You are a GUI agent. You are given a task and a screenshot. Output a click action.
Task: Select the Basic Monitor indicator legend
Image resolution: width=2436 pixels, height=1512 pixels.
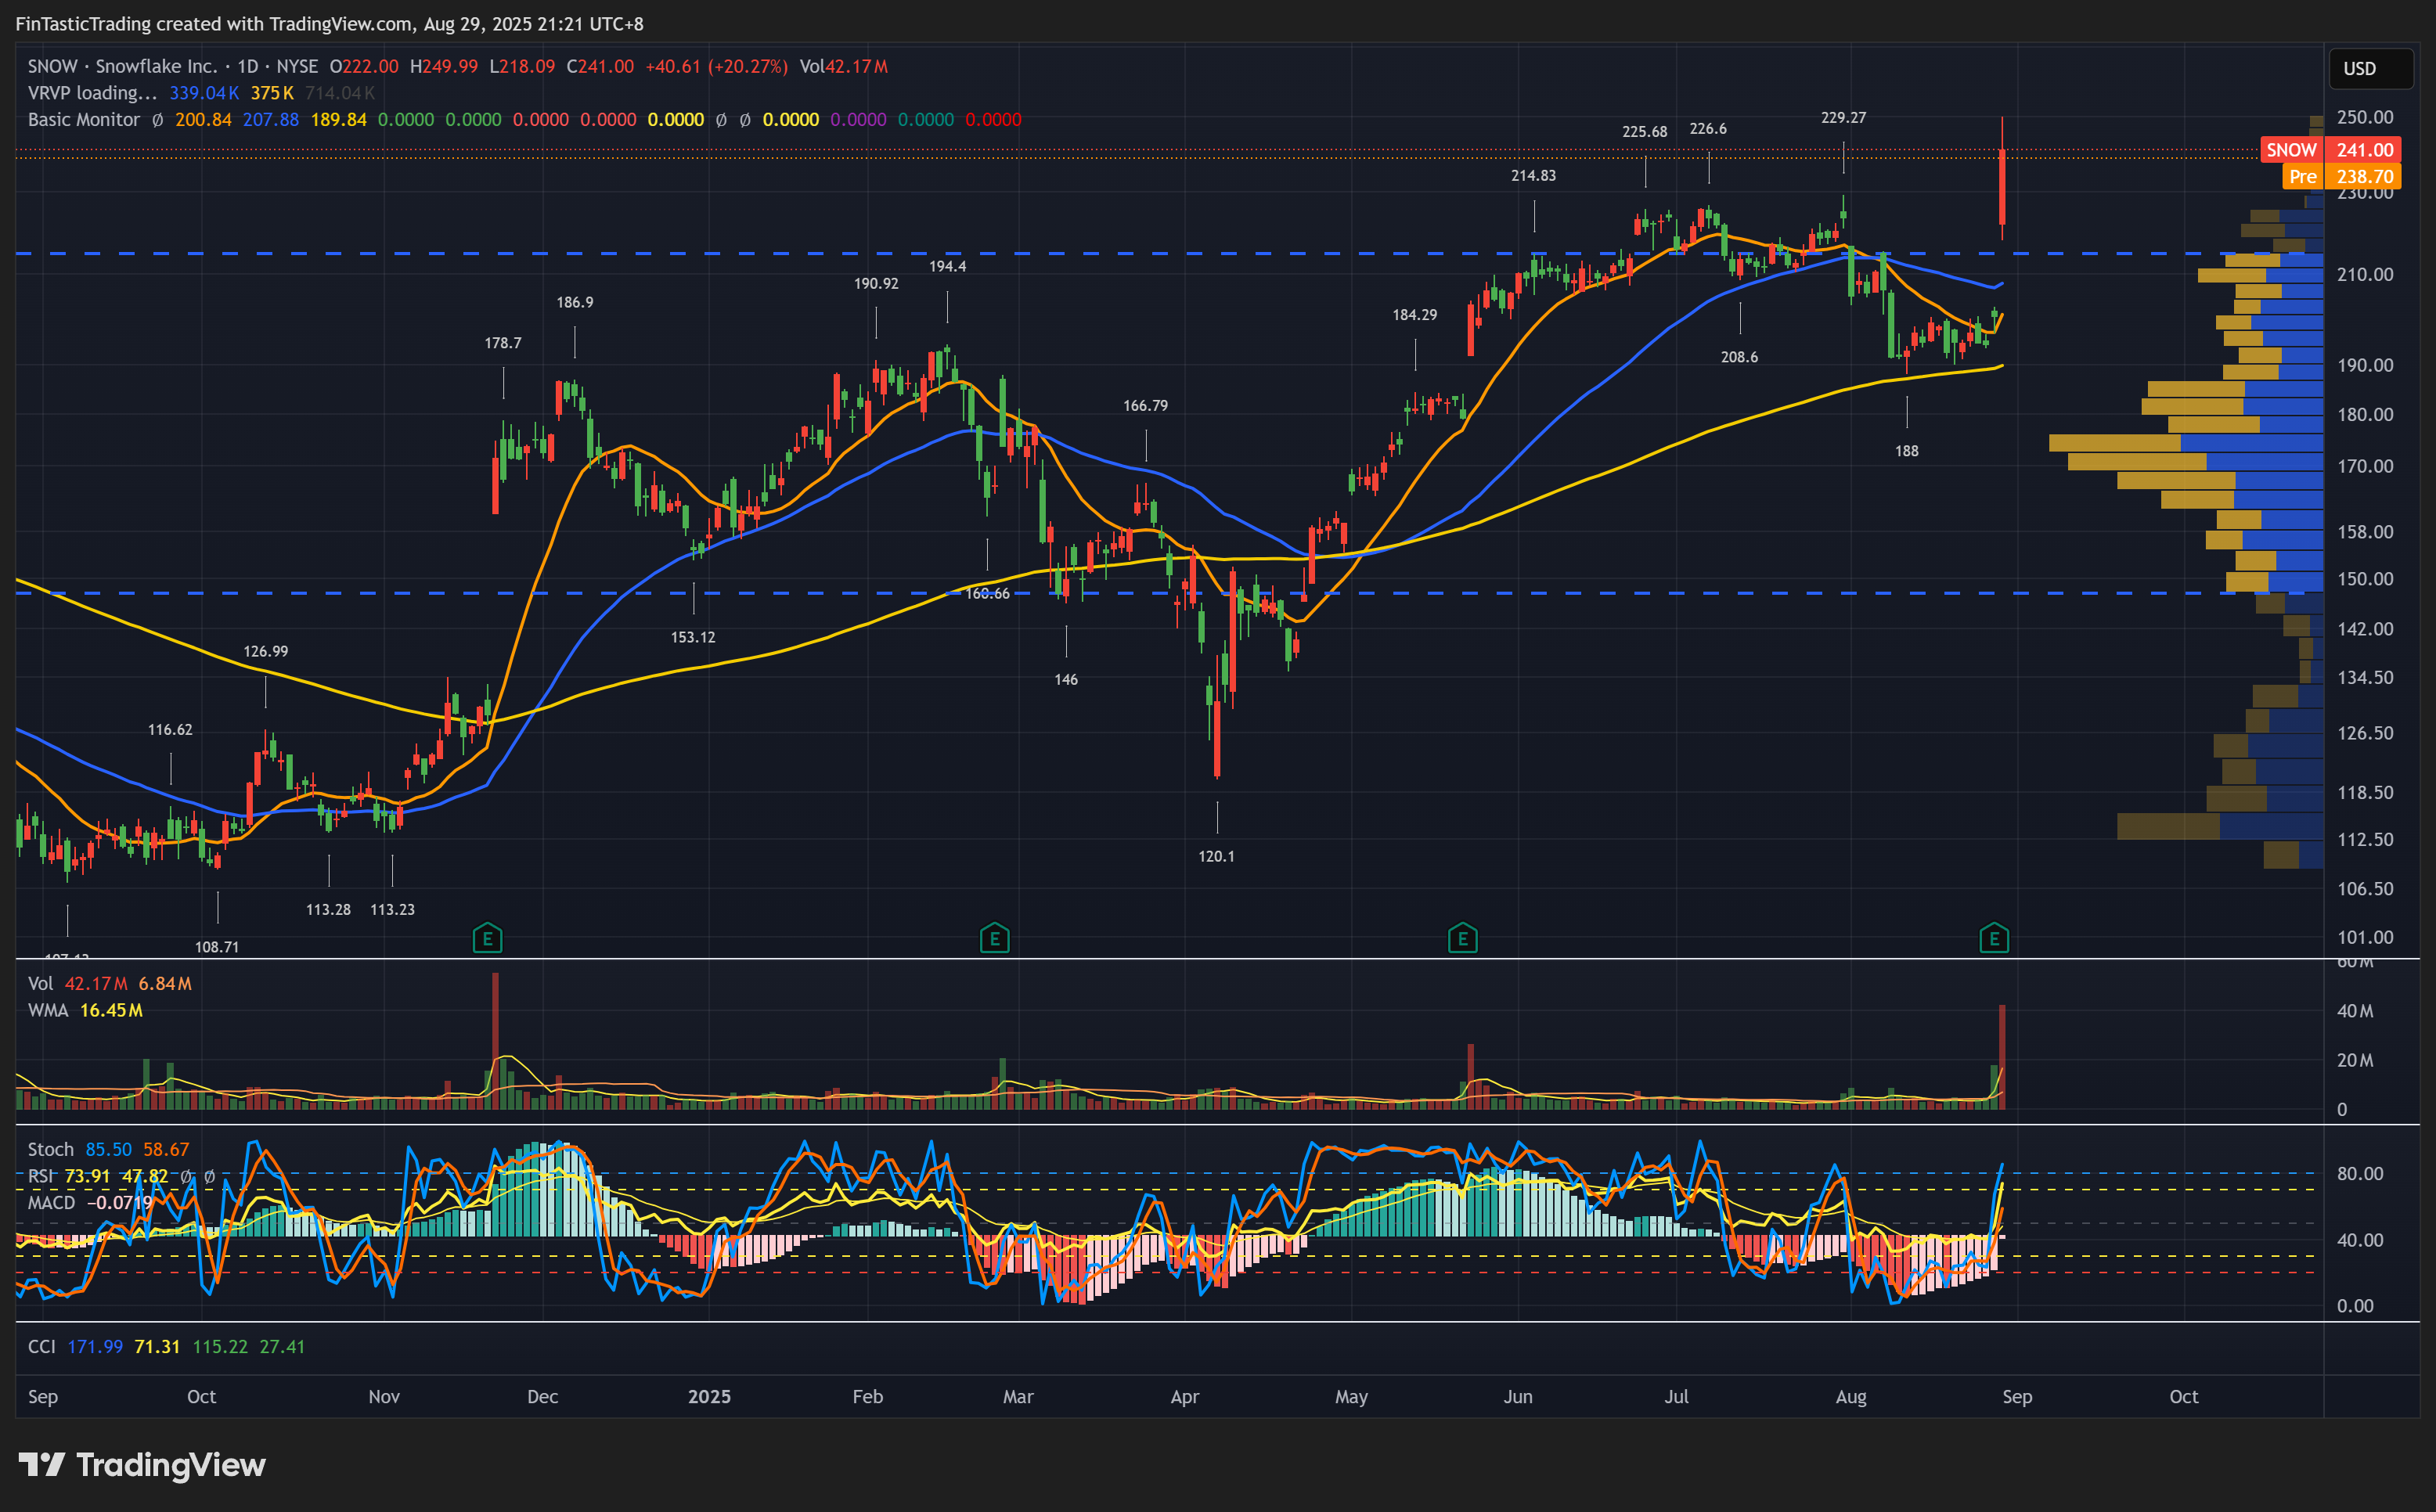pyautogui.click(x=84, y=119)
